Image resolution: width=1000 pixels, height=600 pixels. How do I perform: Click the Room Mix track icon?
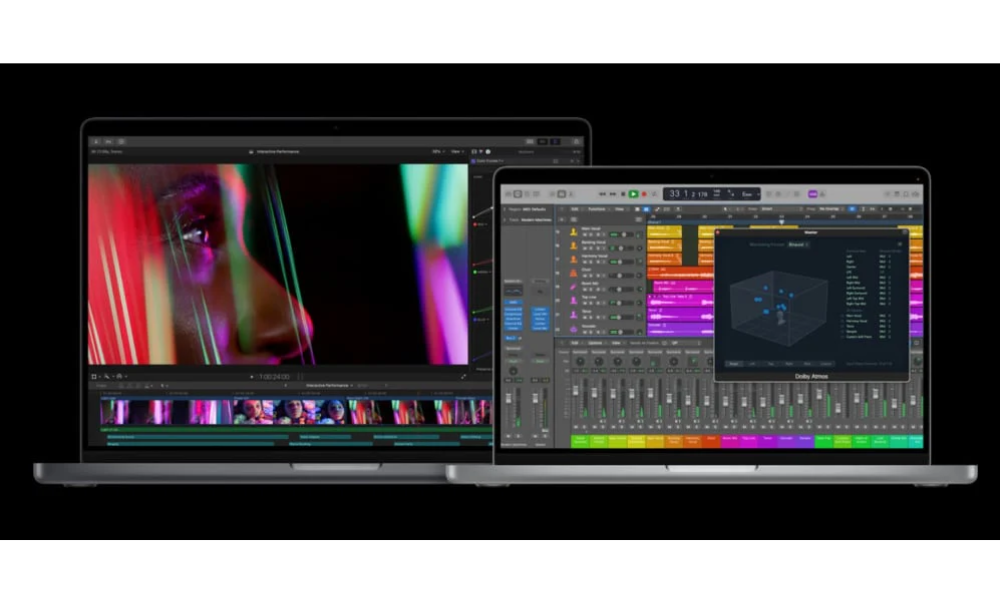574,288
